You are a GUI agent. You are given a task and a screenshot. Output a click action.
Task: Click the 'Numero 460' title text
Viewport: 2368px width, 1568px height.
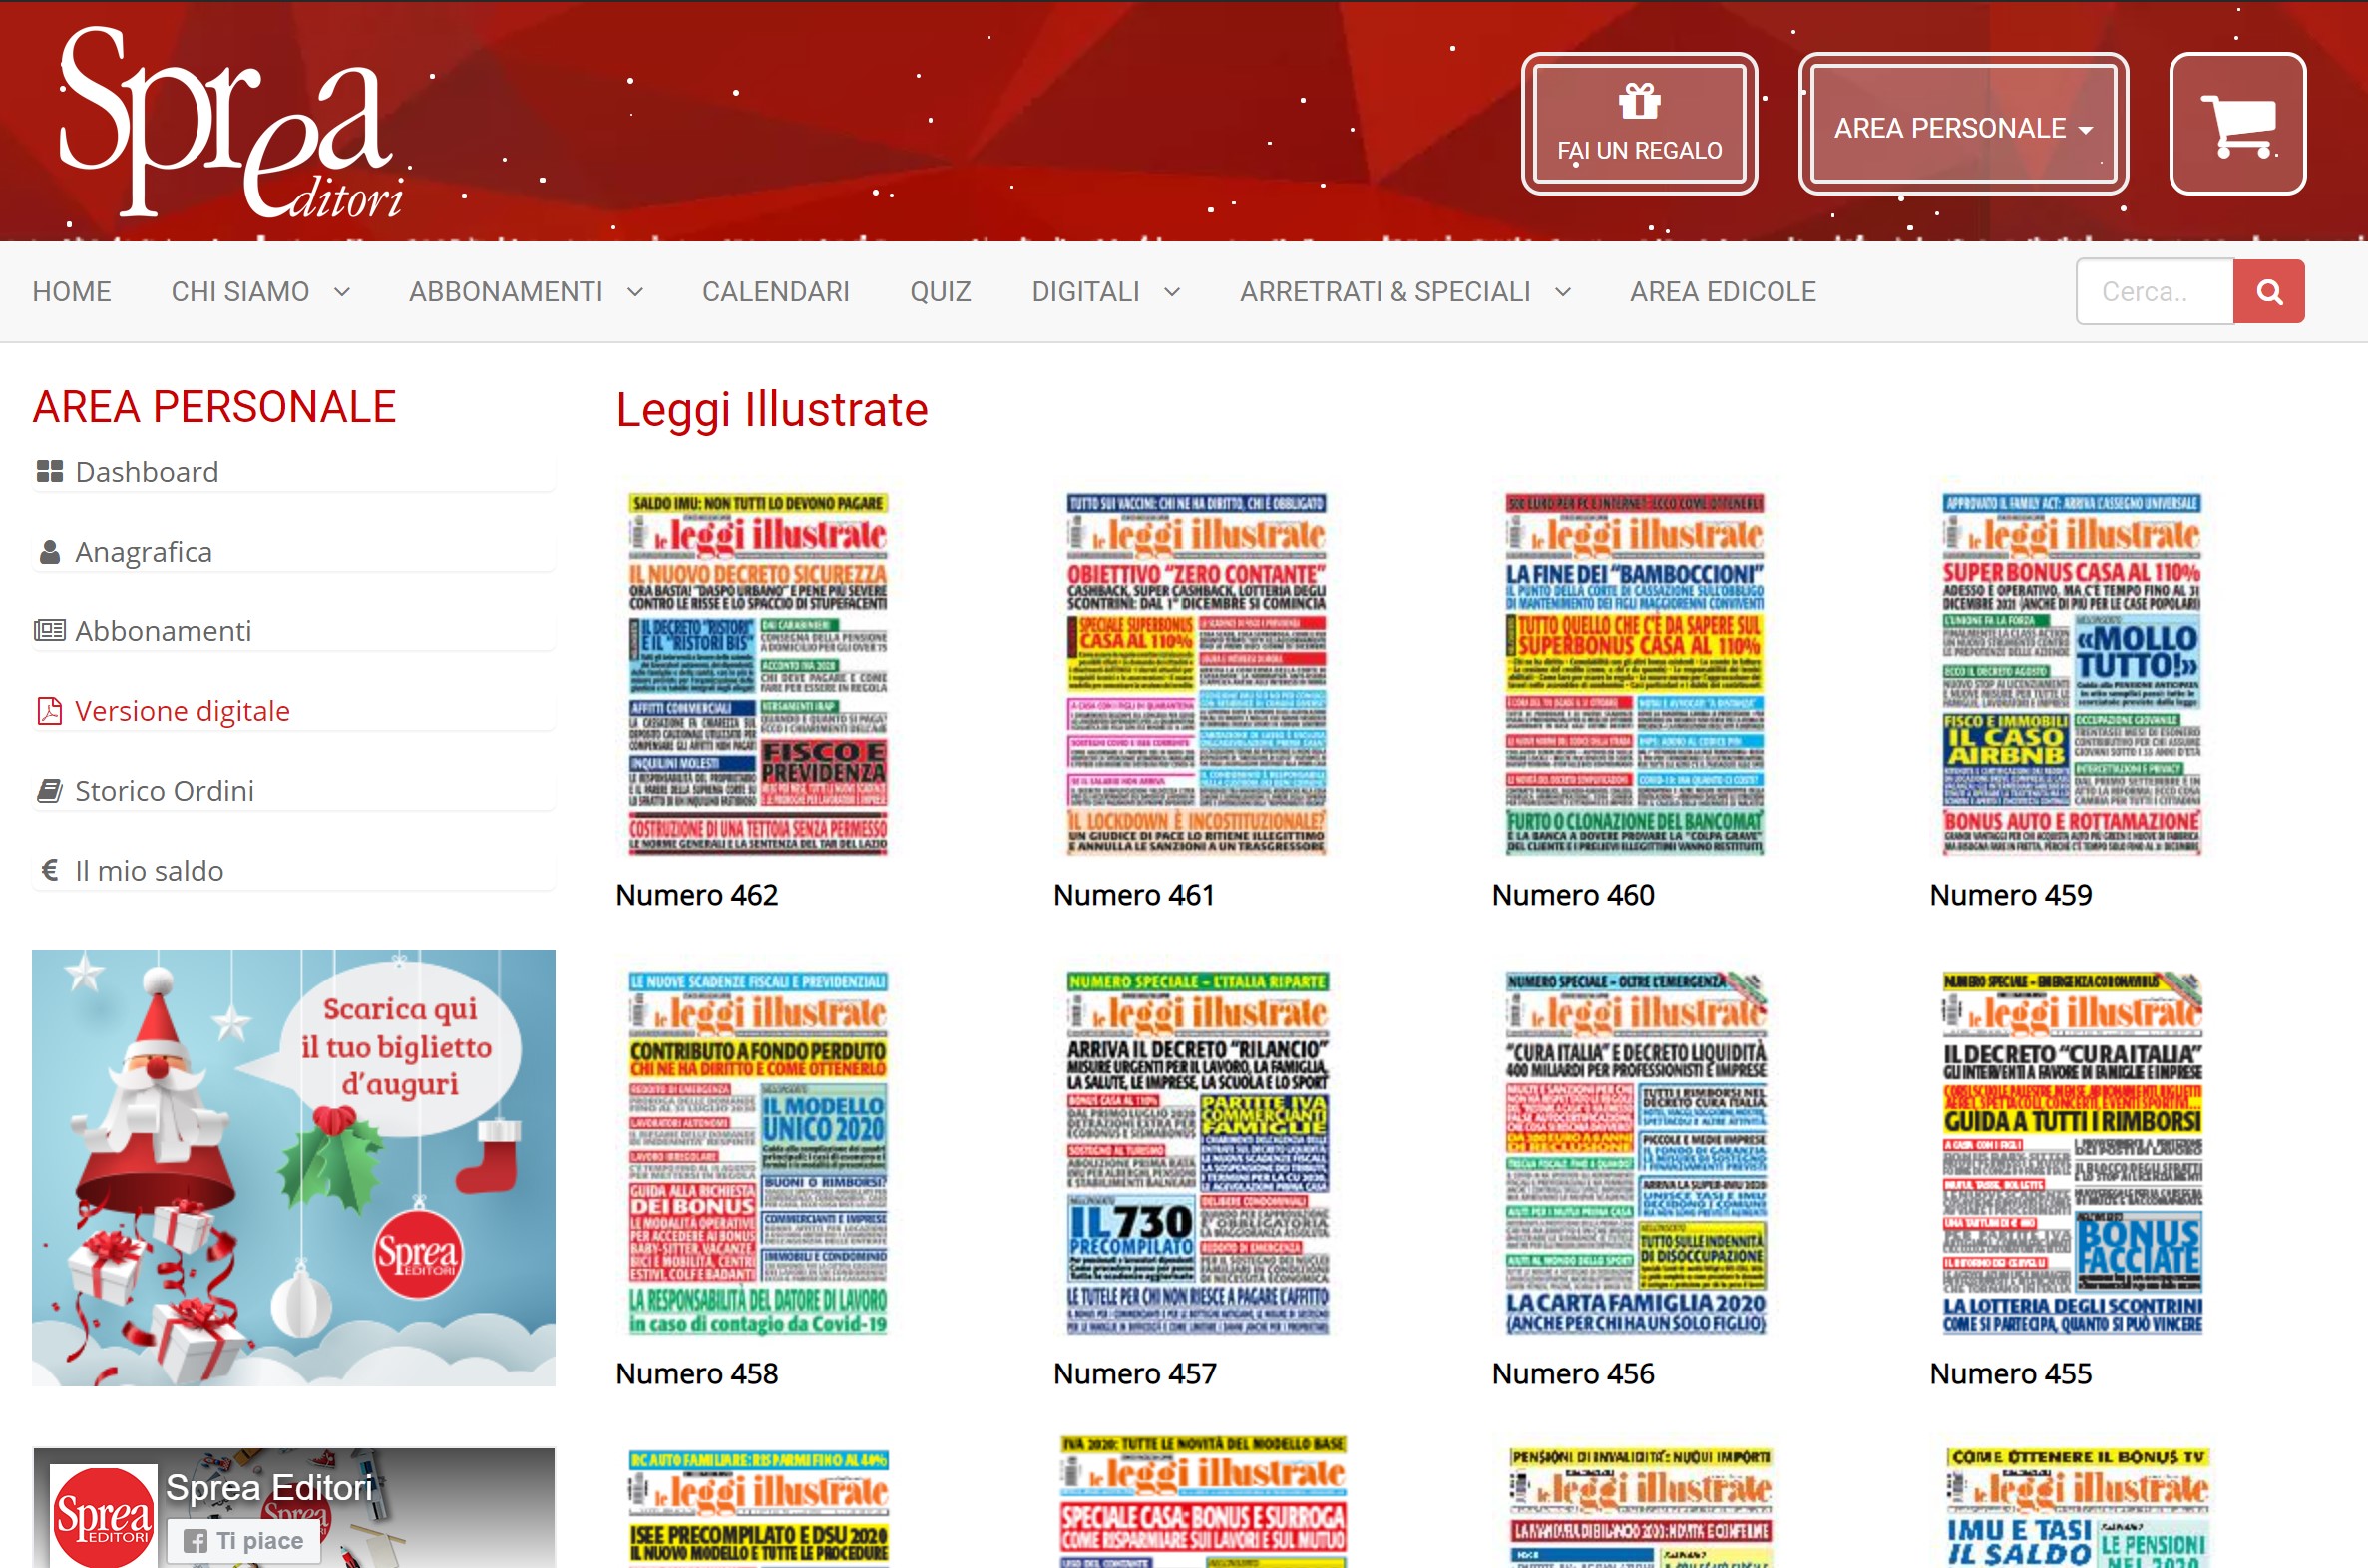point(1573,895)
